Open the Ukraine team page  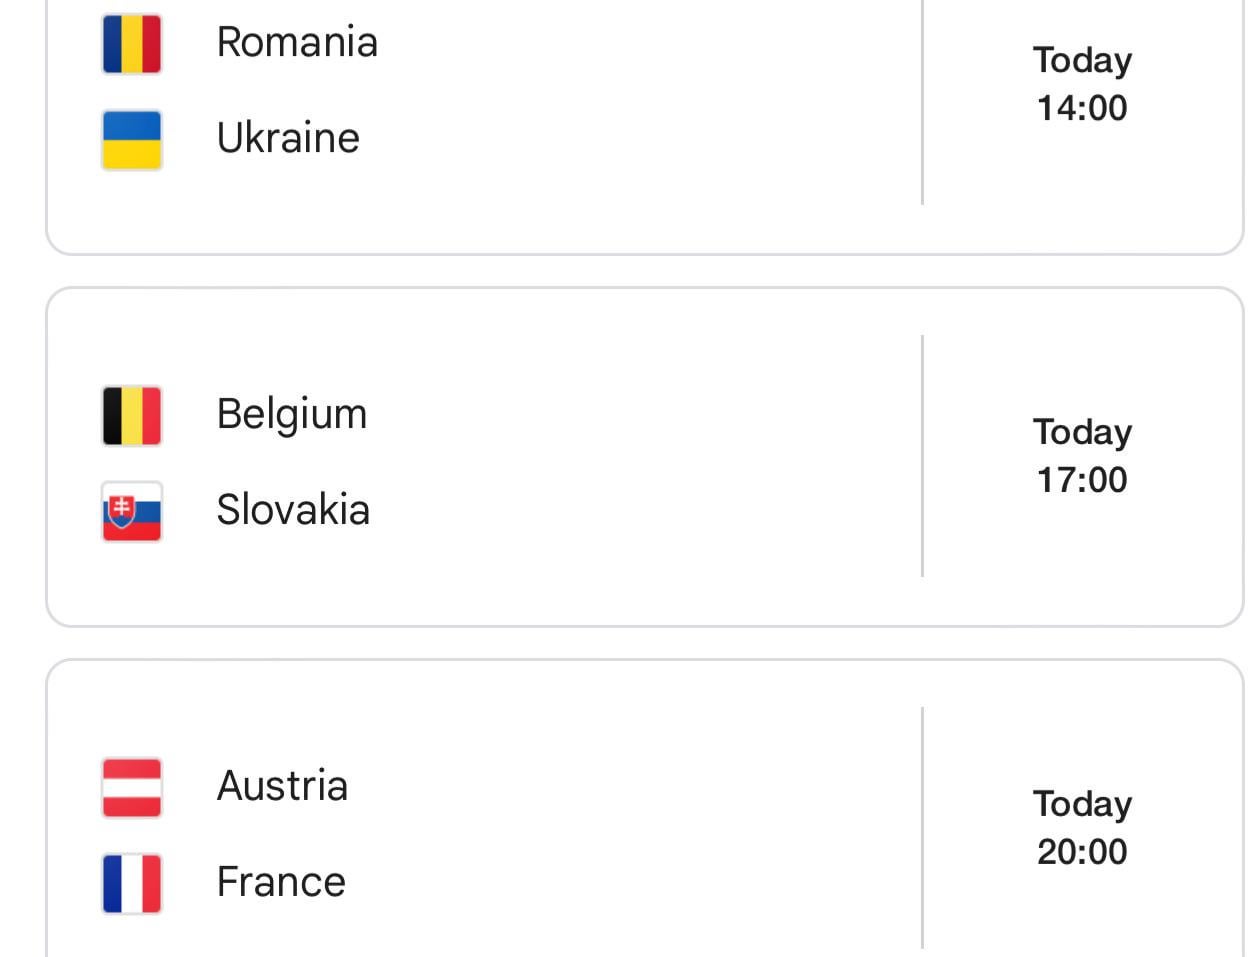pyautogui.click(x=287, y=138)
